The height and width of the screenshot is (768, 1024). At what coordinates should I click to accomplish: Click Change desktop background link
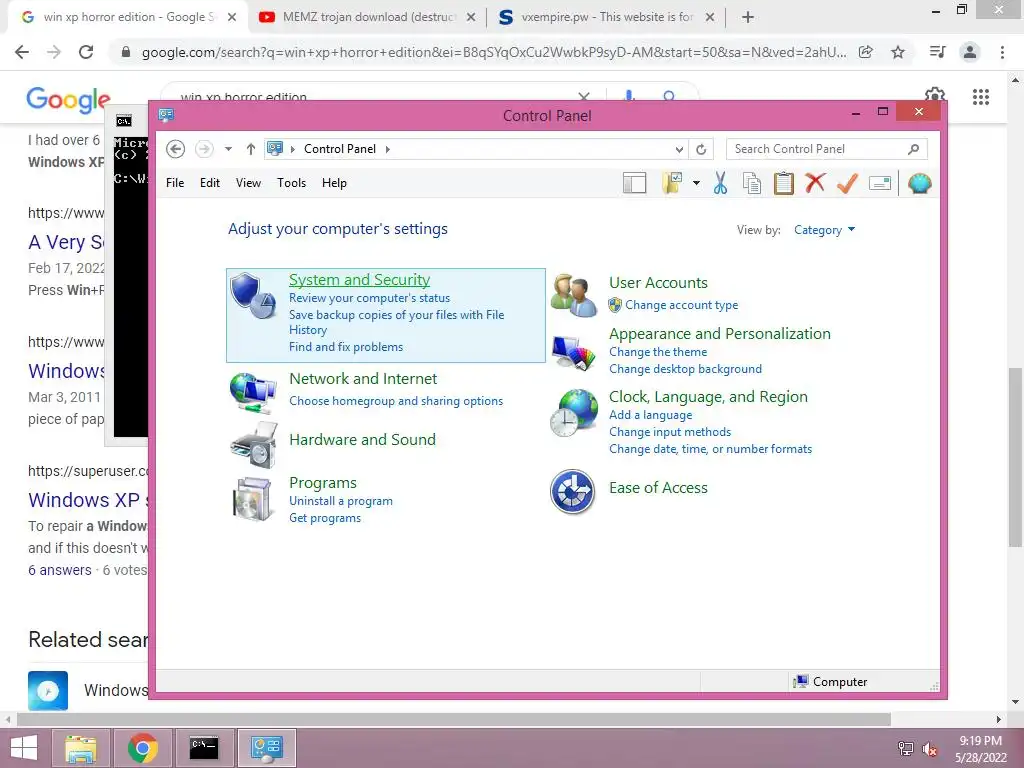pos(685,369)
